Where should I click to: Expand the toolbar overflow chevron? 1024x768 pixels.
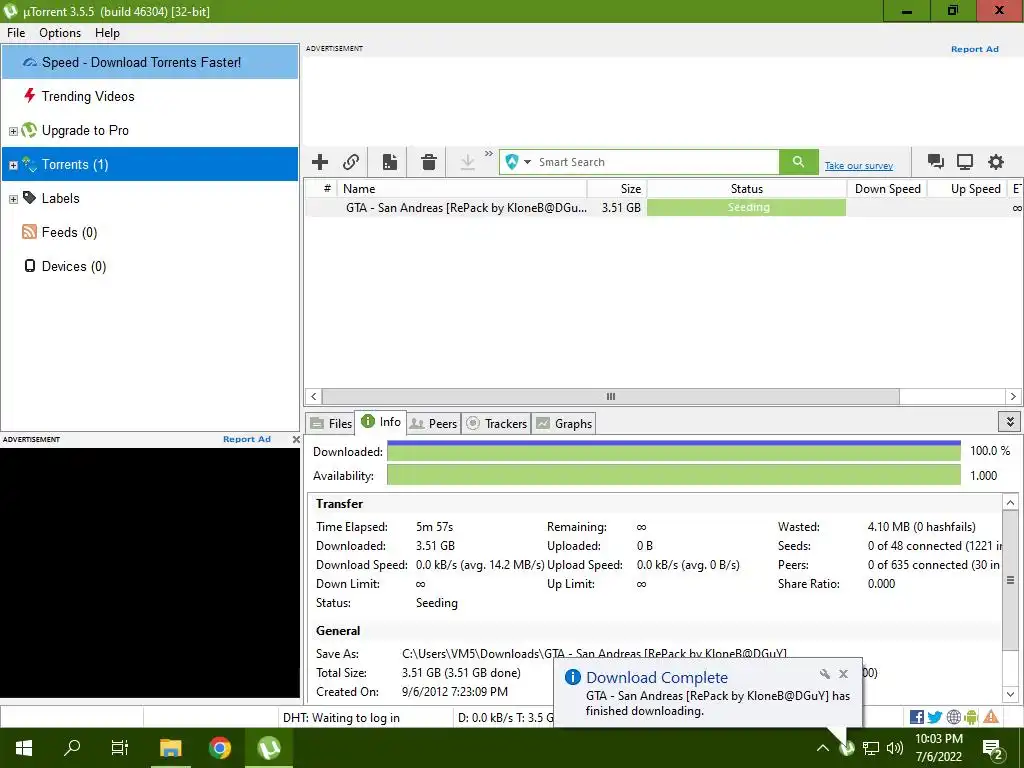click(488, 154)
